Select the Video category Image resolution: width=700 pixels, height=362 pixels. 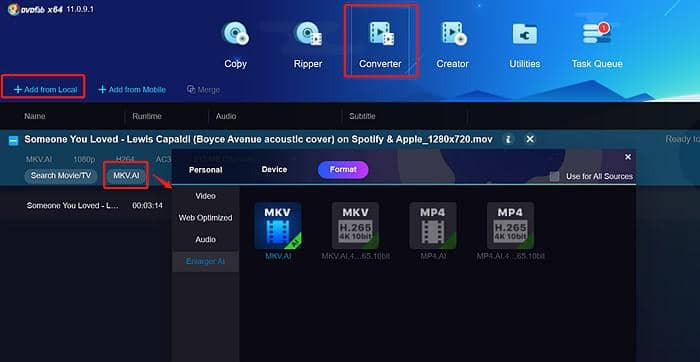pos(205,196)
